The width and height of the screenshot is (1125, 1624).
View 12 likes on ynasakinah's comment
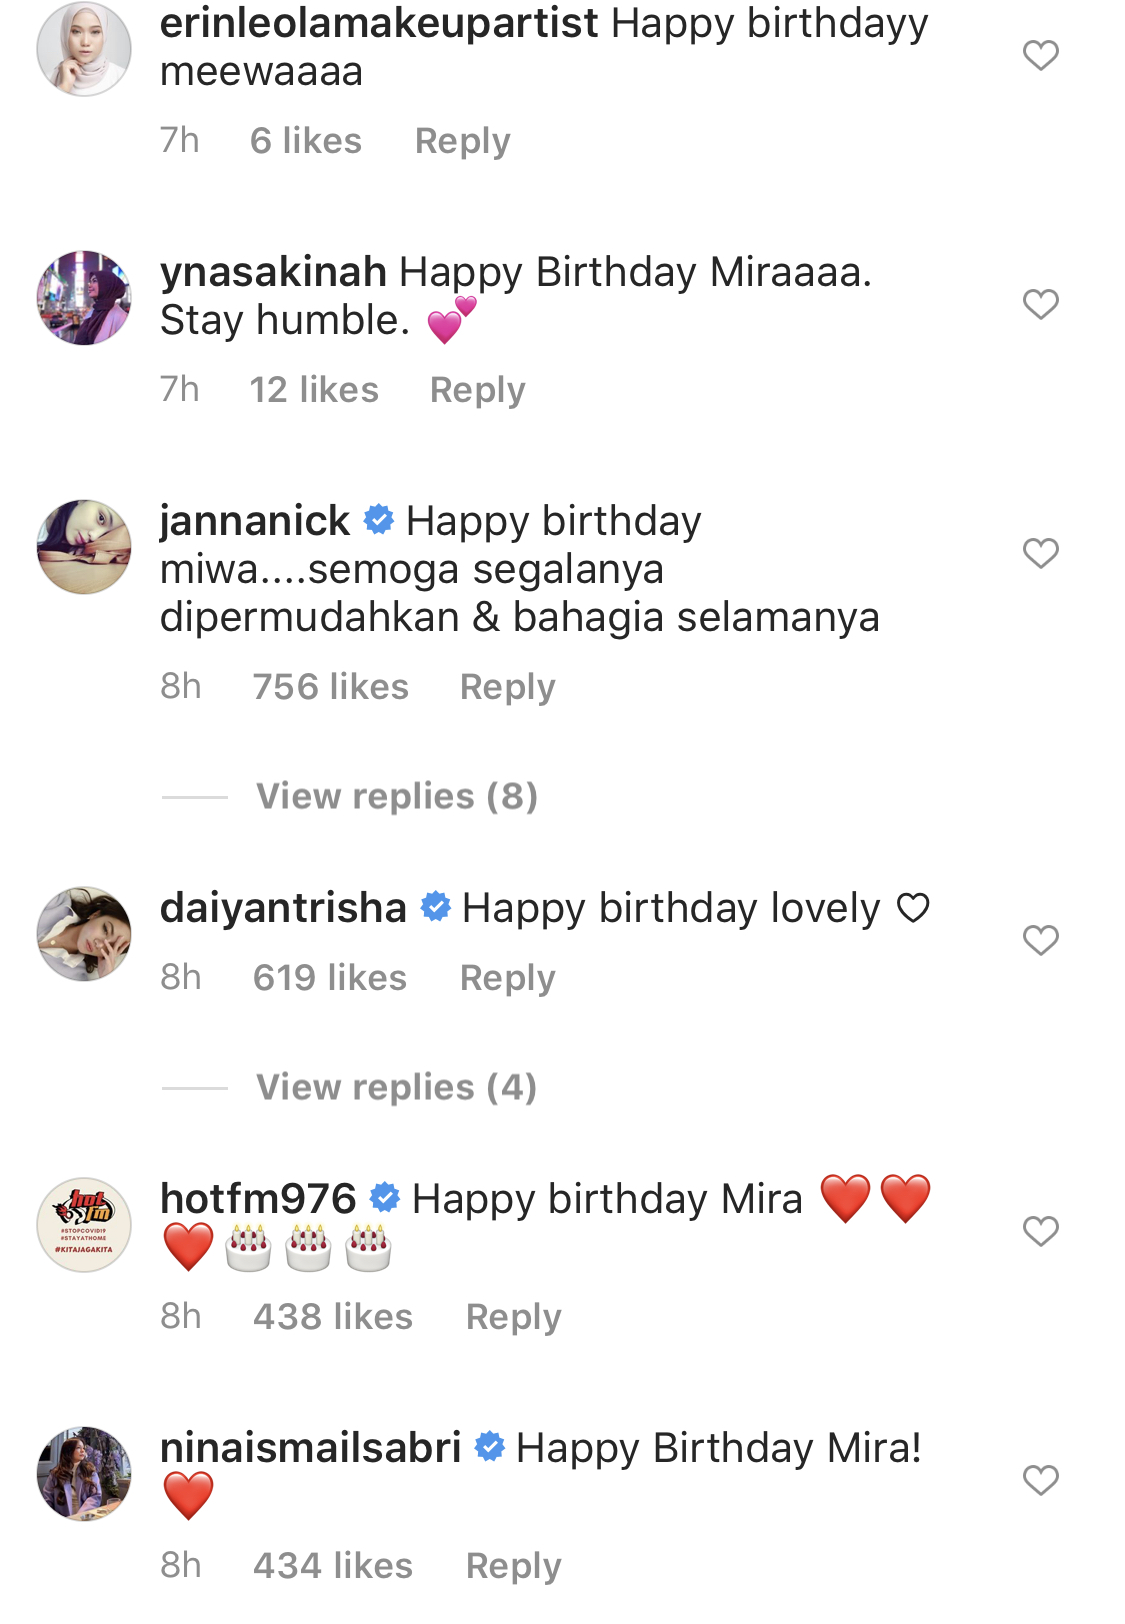pos(314,390)
